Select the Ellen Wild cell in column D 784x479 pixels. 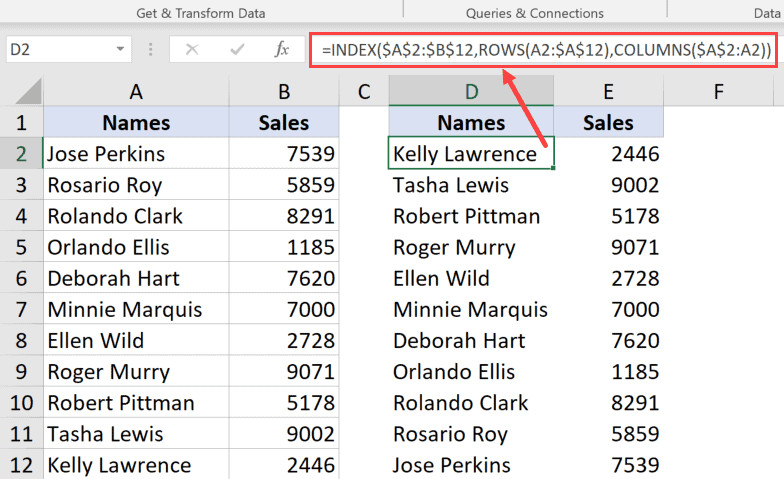(471, 278)
